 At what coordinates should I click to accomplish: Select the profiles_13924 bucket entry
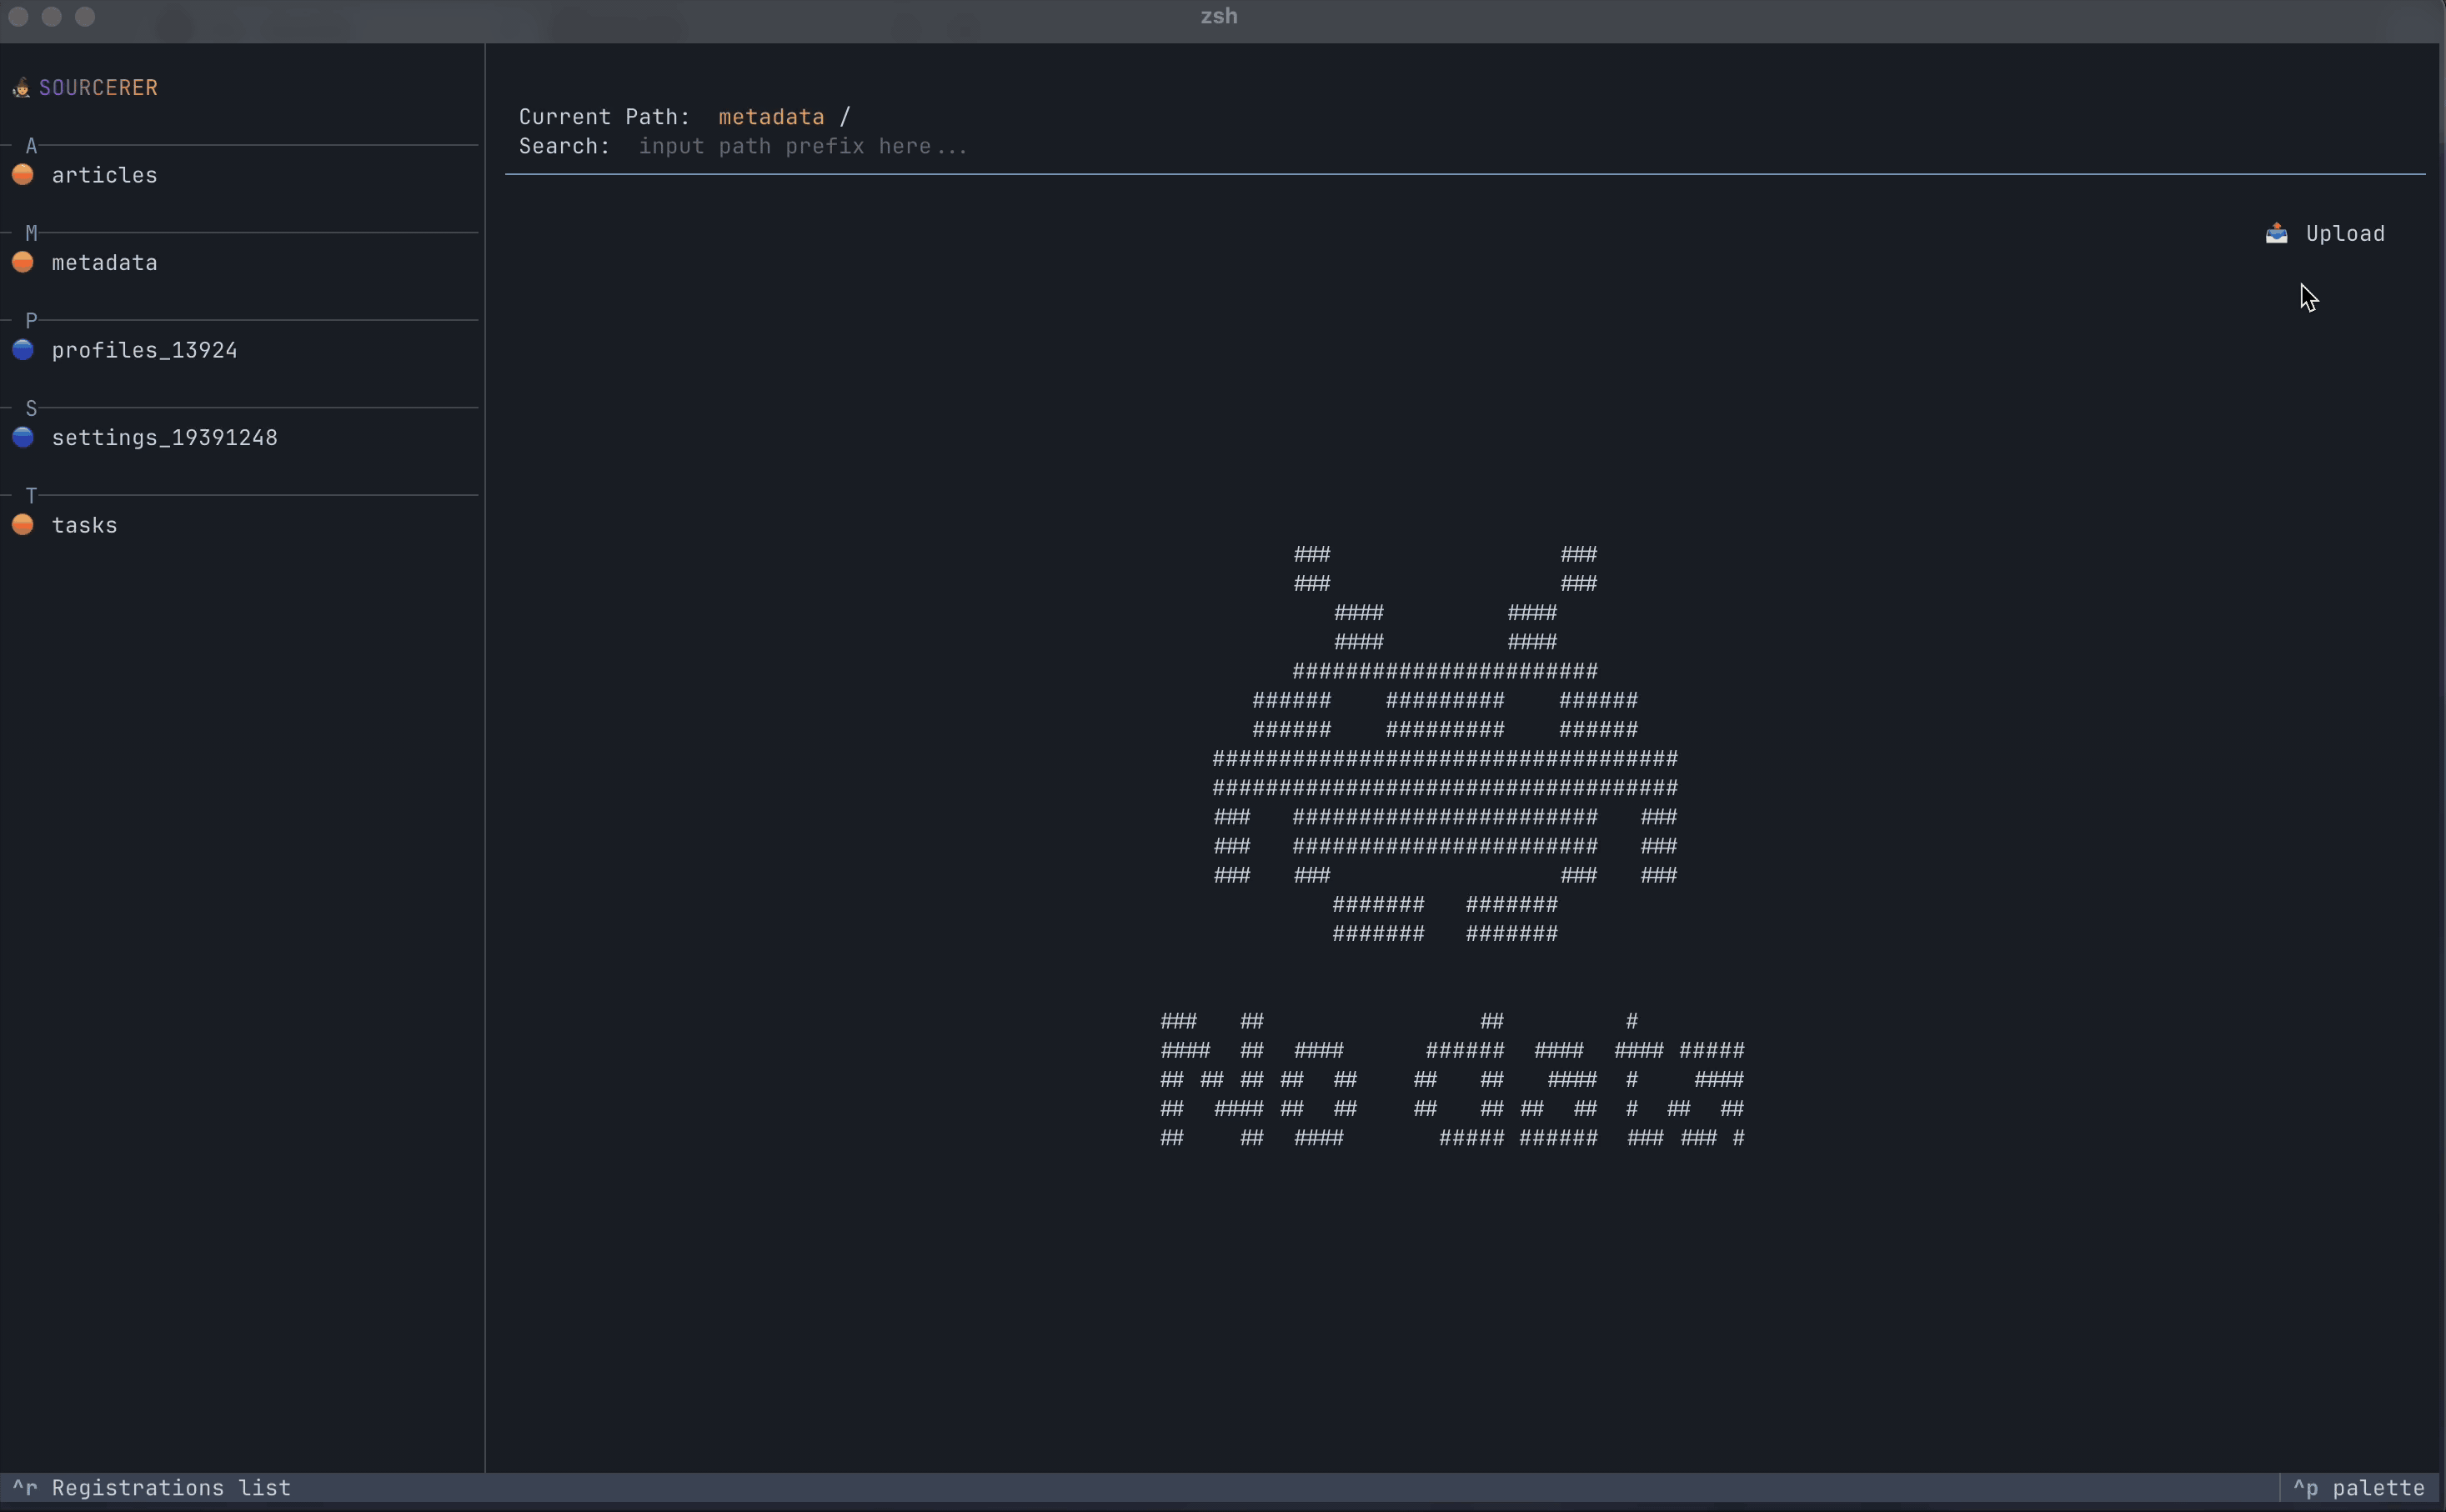(145, 350)
